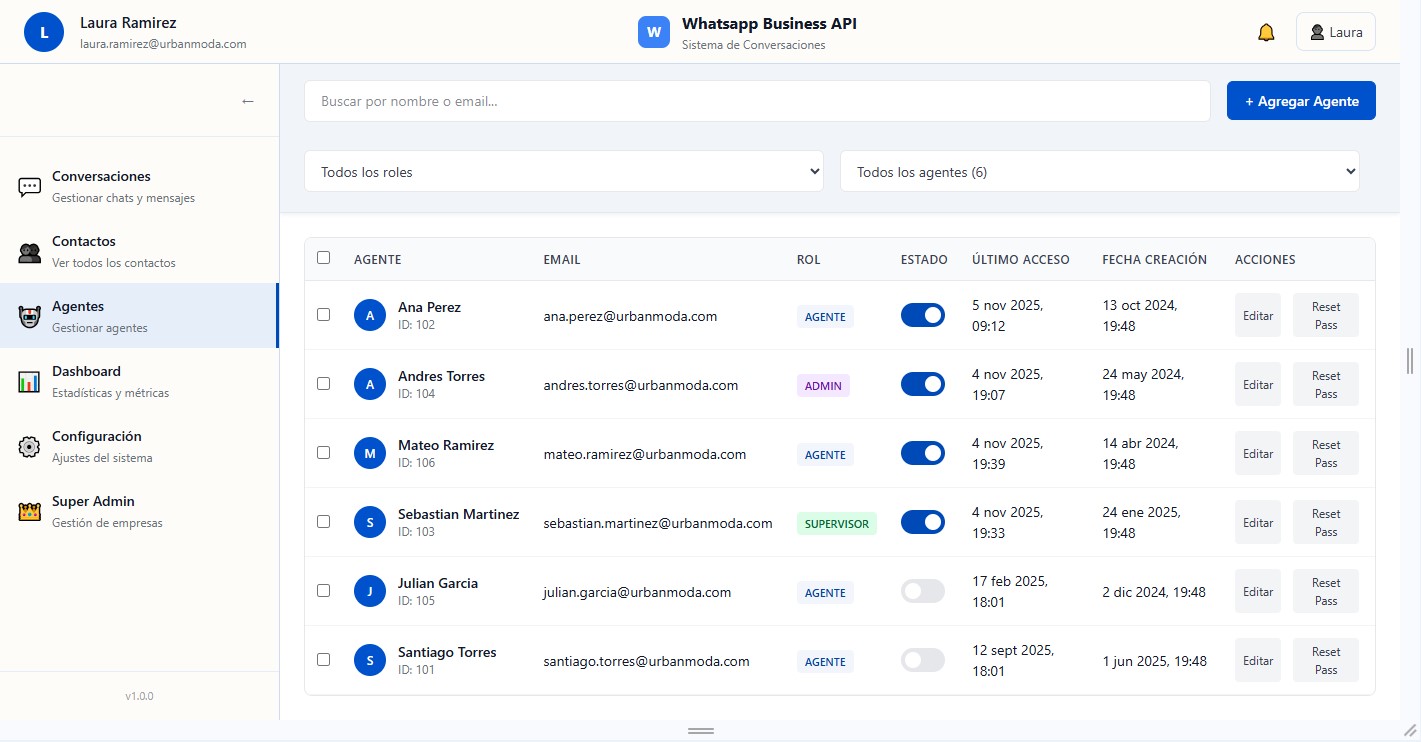Screen dimensions: 1421x742
Task: Click Andres Torres's avatar circle
Action: [370, 385]
